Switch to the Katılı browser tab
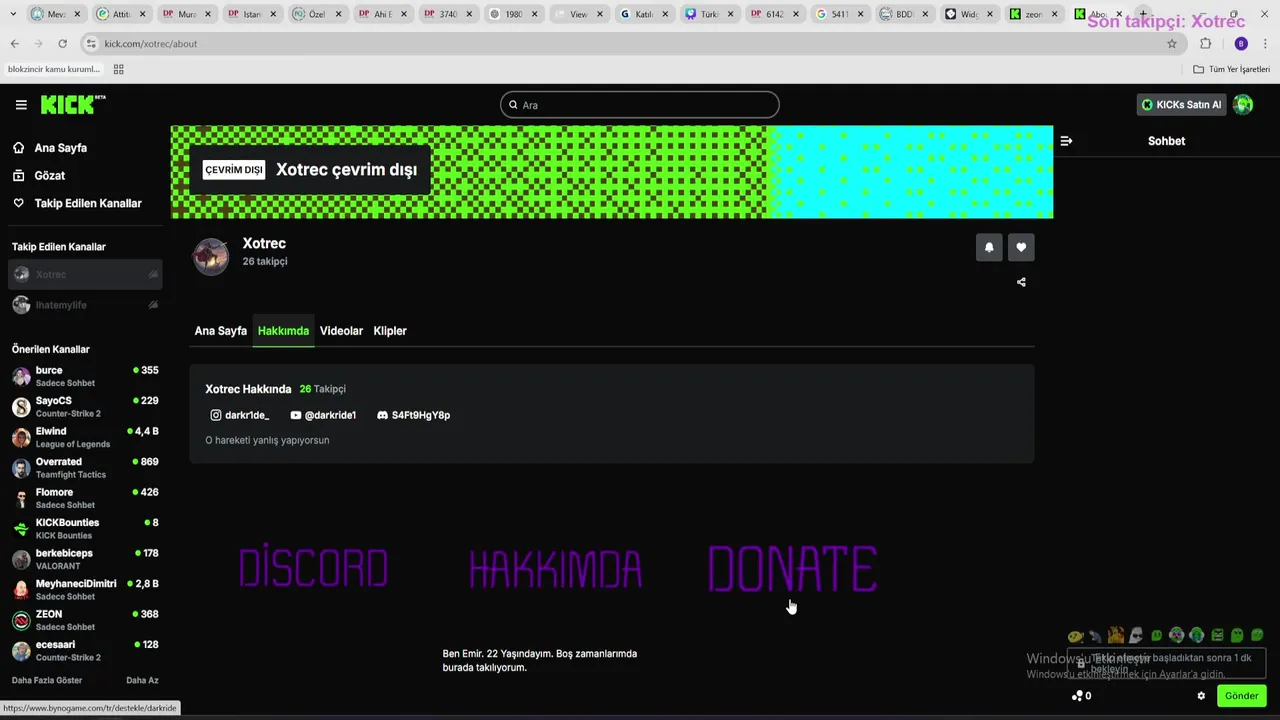 [x=644, y=14]
